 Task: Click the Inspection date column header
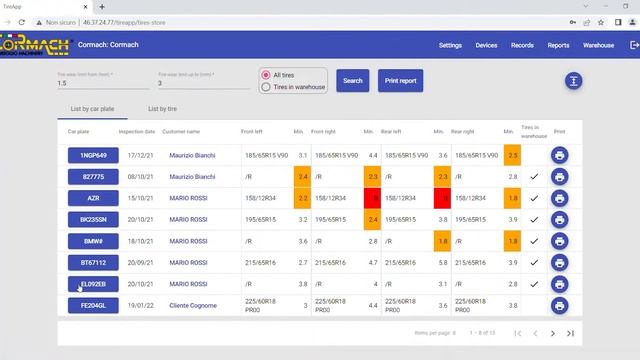point(137,132)
